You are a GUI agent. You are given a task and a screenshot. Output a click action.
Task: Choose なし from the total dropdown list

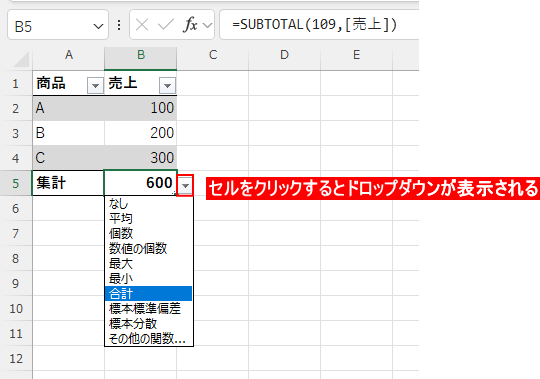(x=148, y=204)
